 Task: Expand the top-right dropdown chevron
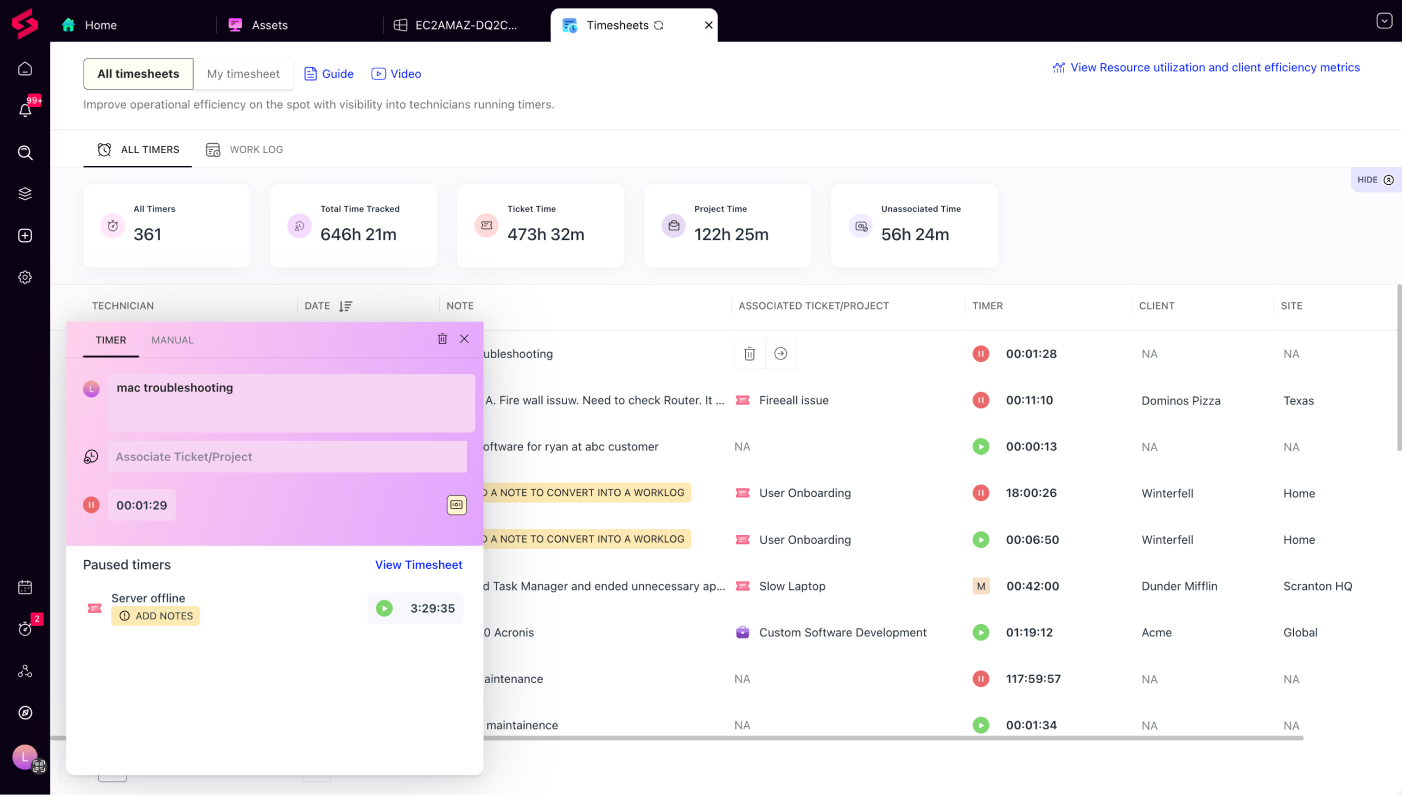(1384, 21)
